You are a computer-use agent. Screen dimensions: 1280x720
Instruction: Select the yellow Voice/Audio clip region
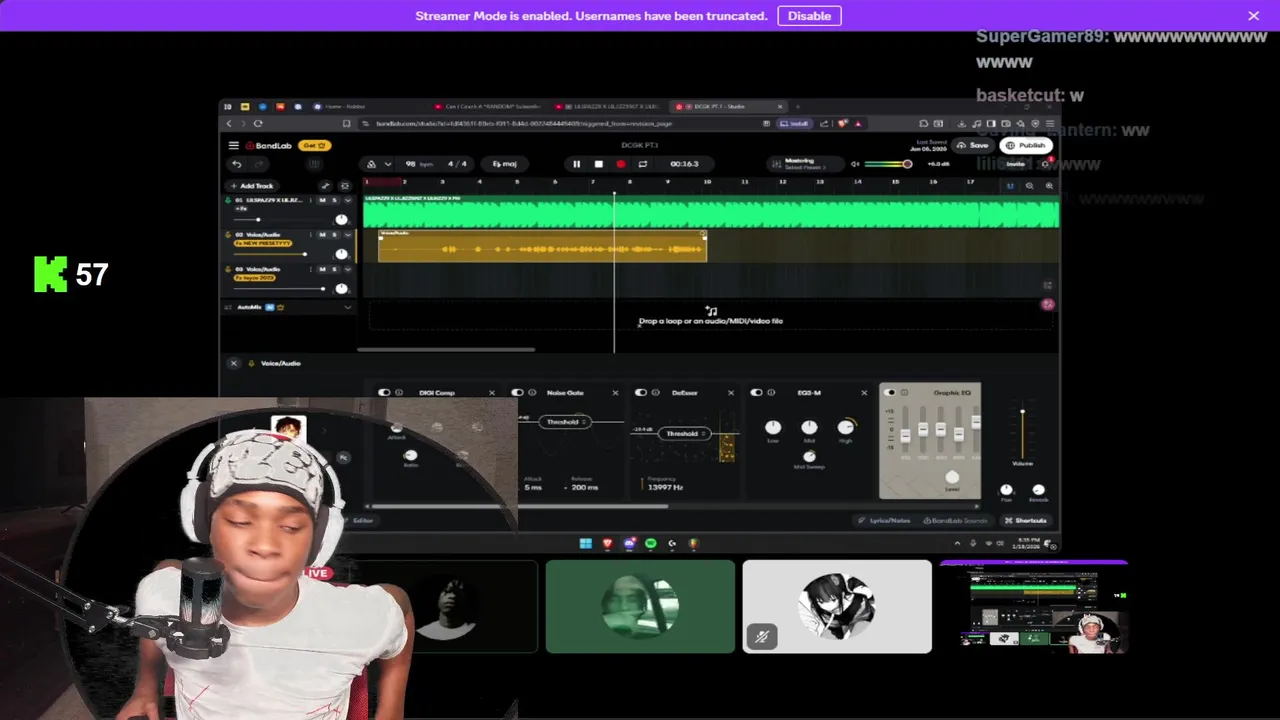(x=542, y=247)
